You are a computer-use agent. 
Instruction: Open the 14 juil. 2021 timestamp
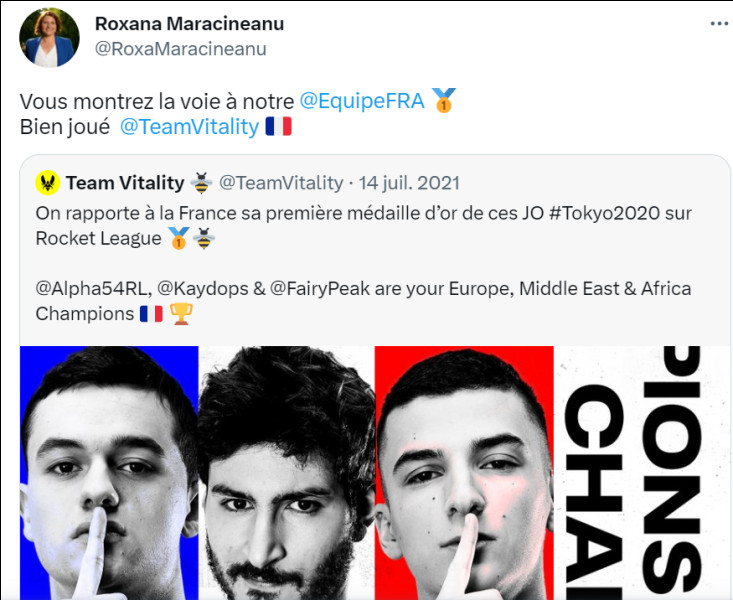coord(409,183)
